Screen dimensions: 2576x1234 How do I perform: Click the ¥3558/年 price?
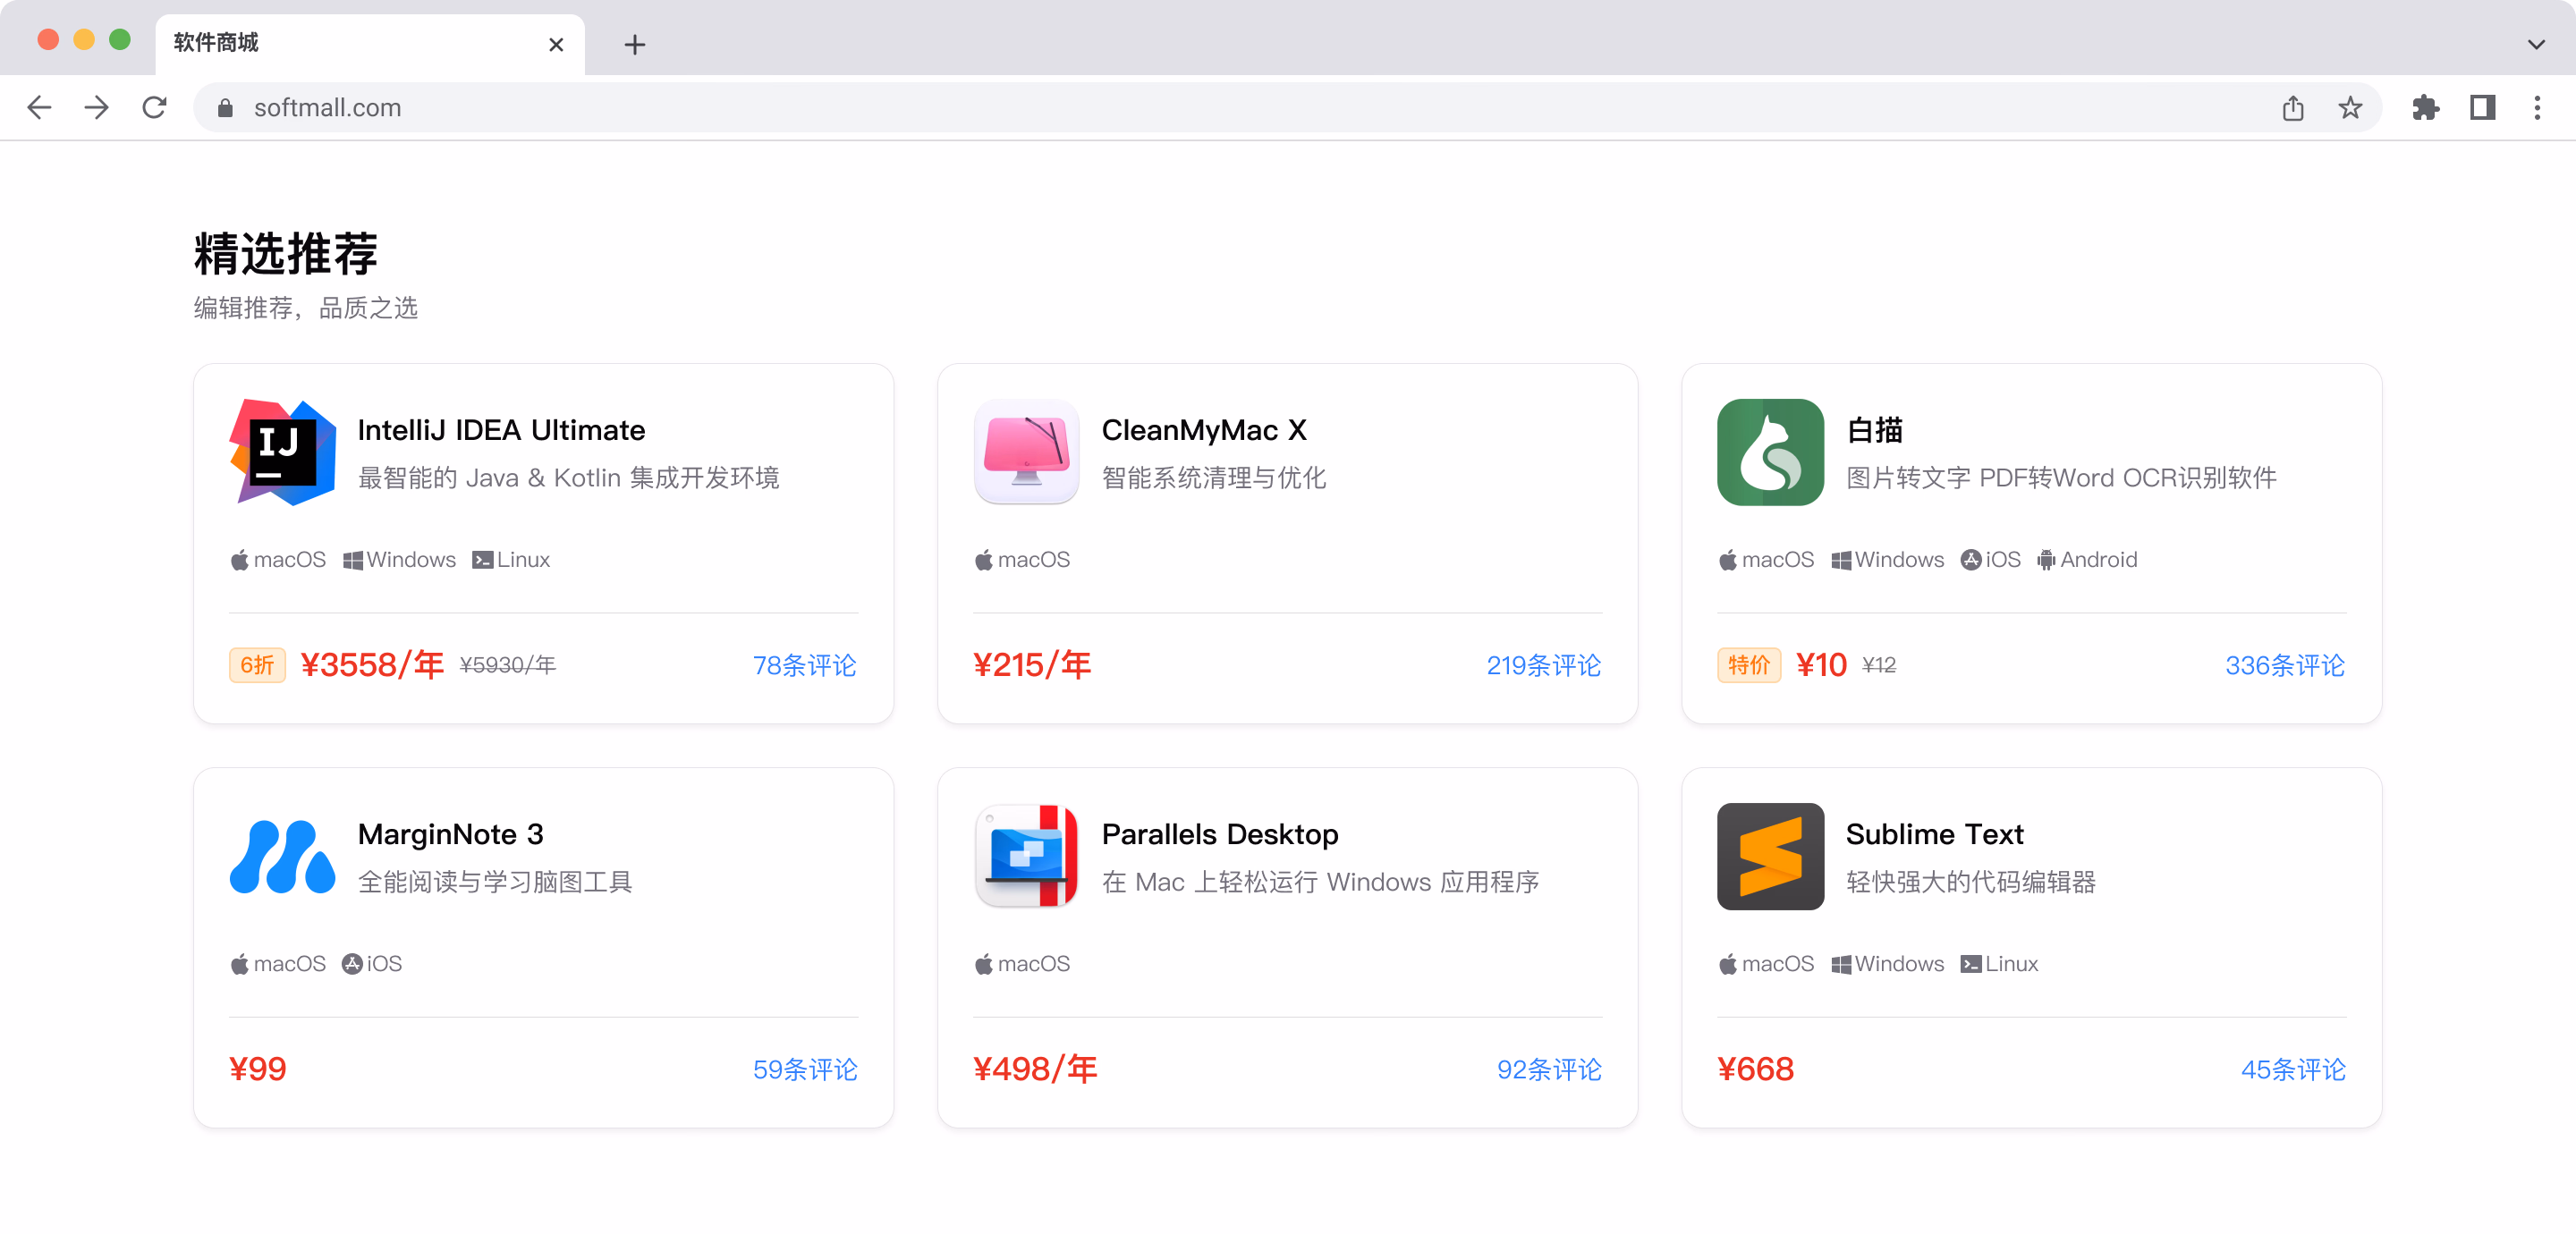coord(371,665)
